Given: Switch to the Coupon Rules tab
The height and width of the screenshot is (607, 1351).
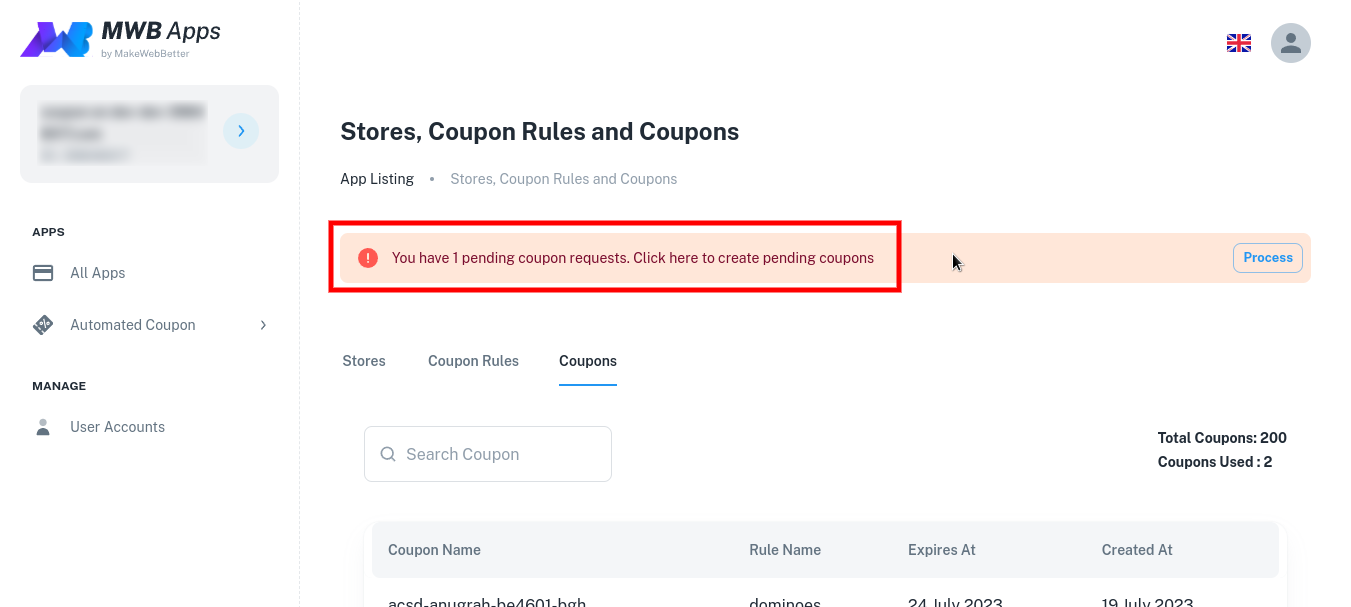Looking at the screenshot, I should coord(473,361).
